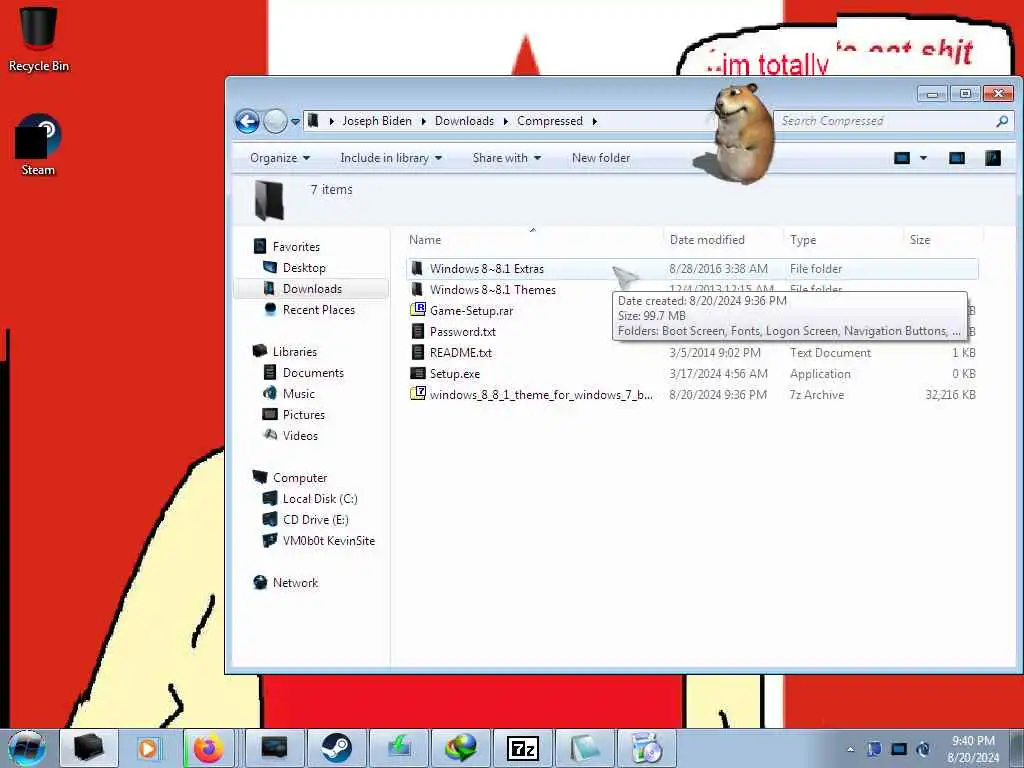The width and height of the screenshot is (1024, 768).
Task: Click the Downloads breadcrumb in address bar
Action: coord(464,121)
